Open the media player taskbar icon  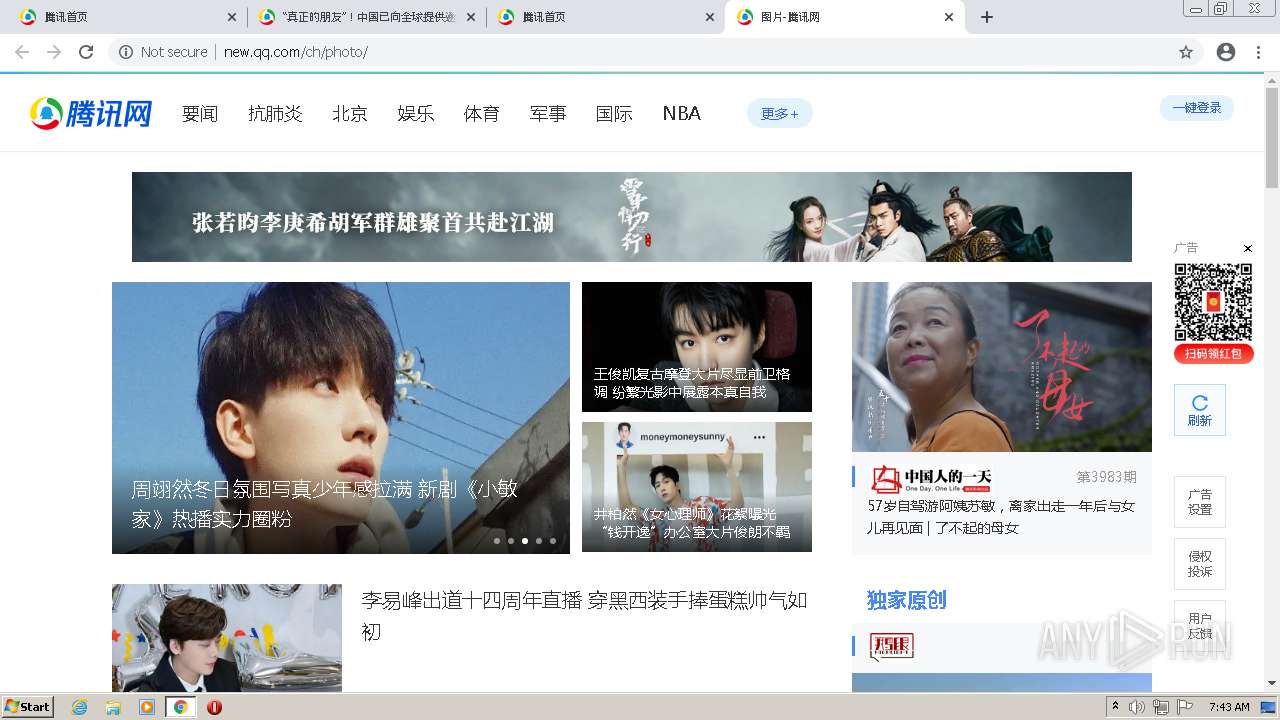tap(147, 707)
